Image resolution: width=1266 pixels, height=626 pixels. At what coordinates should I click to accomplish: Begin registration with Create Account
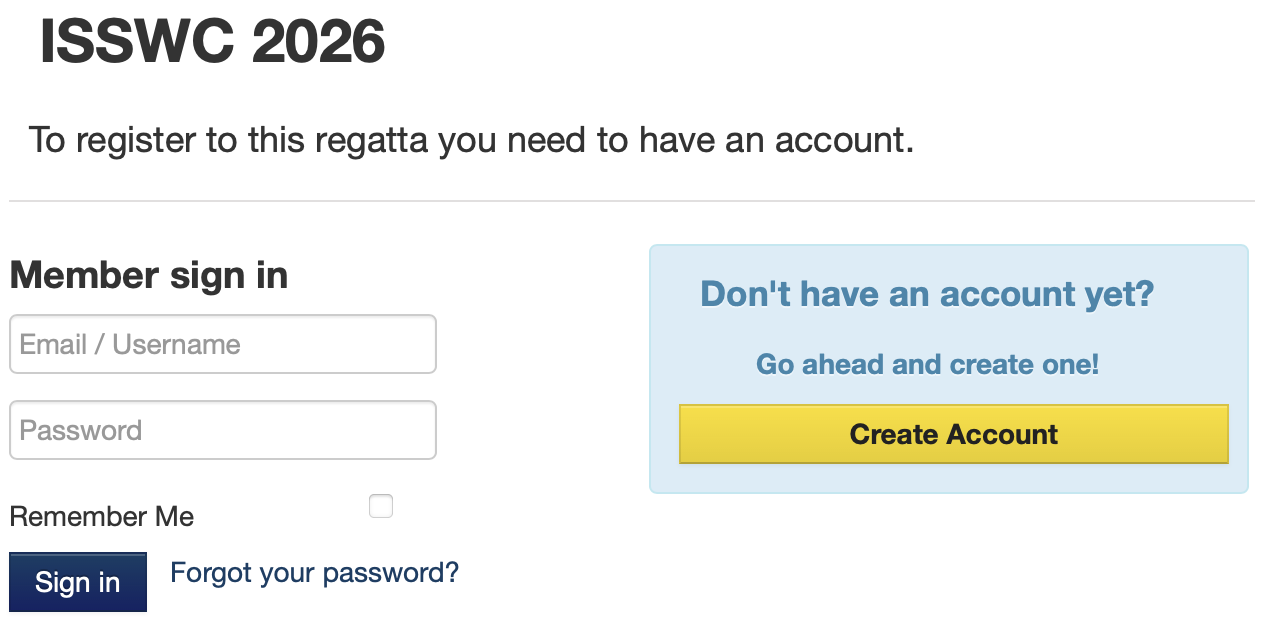pyautogui.click(x=953, y=434)
